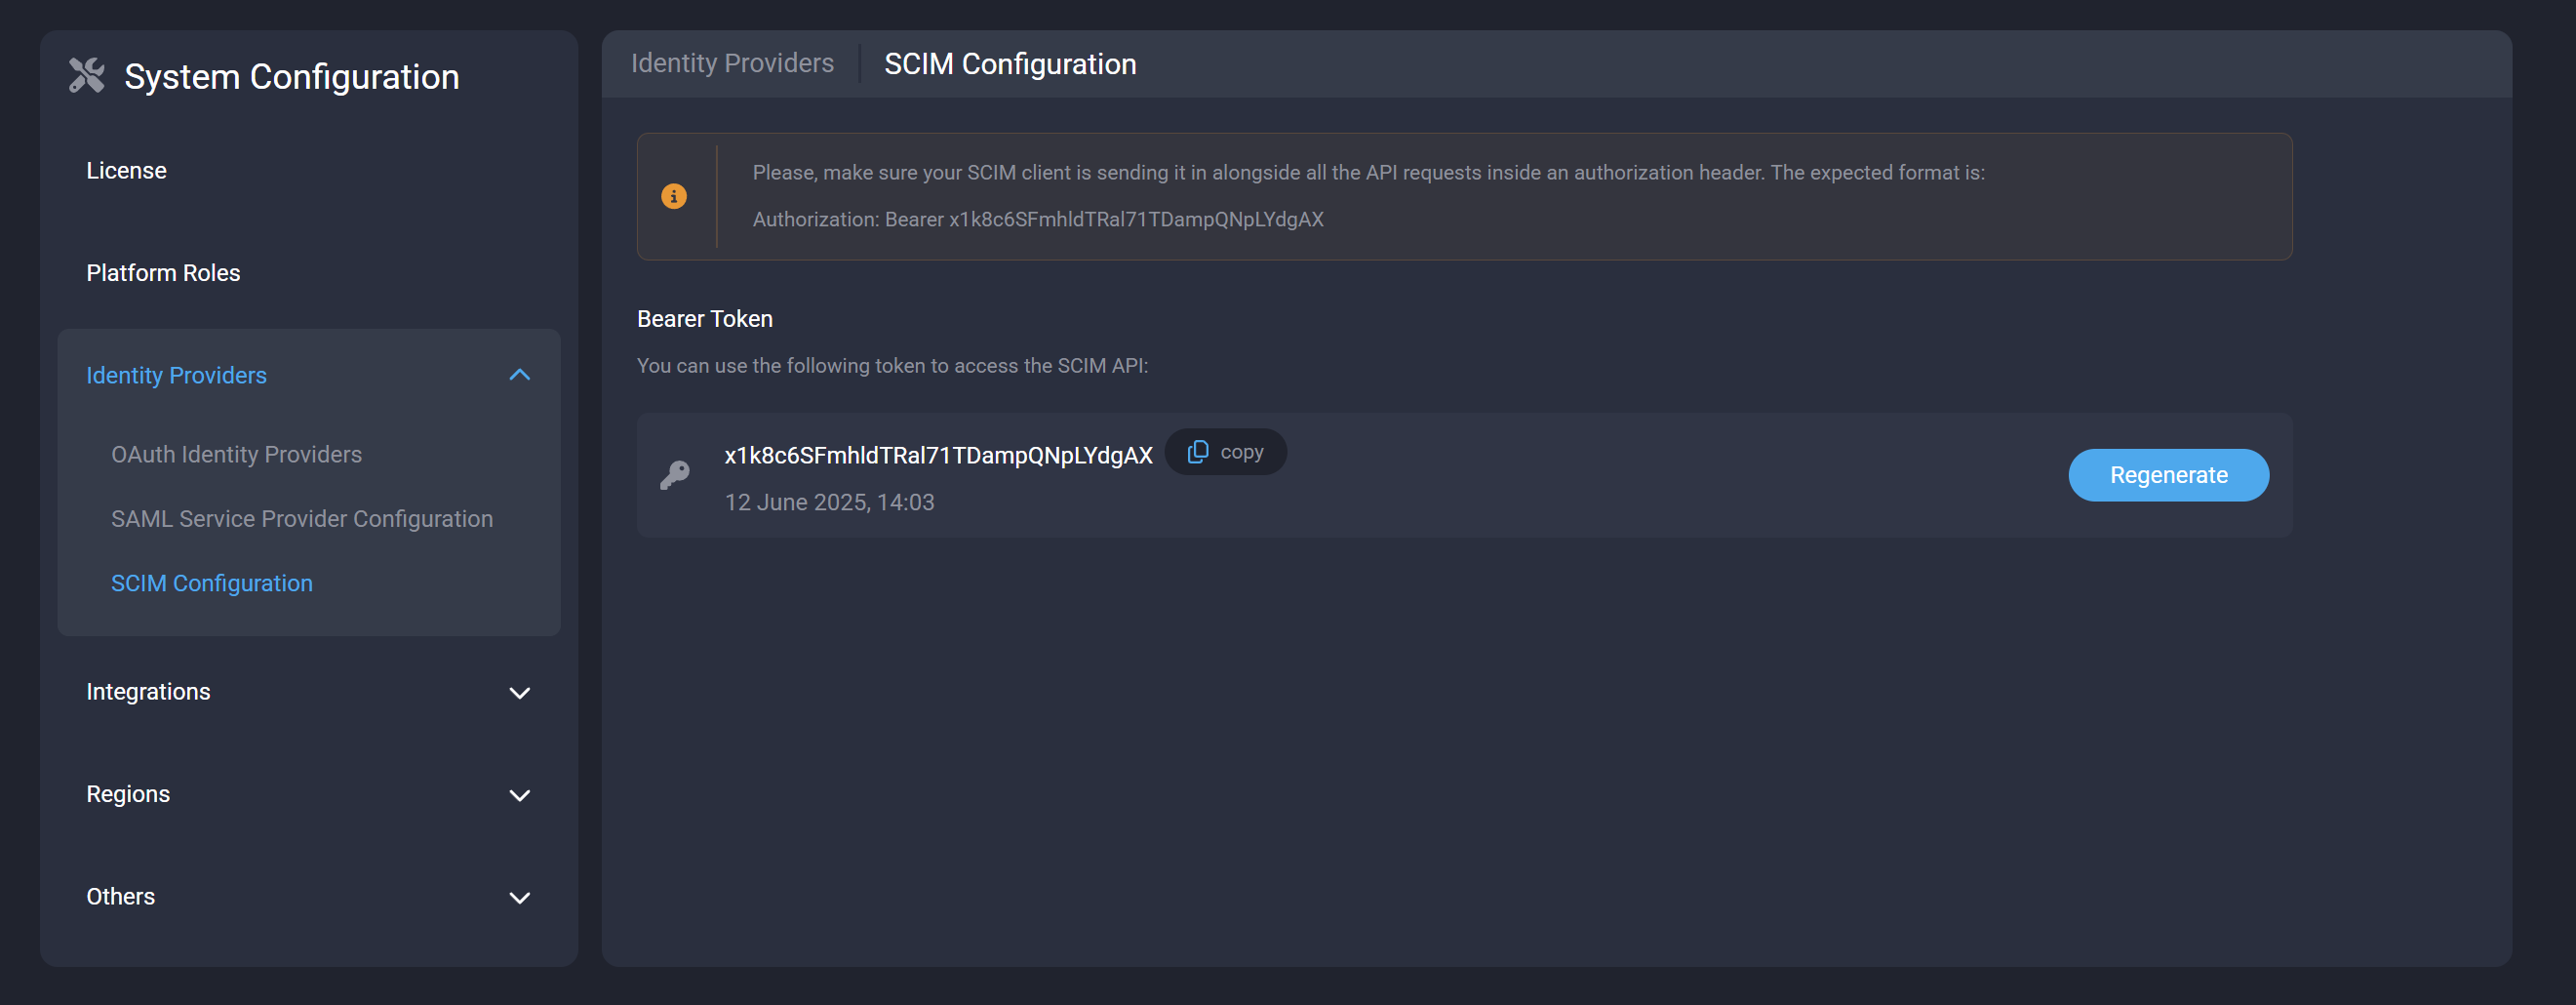Image resolution: width=2576 pixels, height=1005 pixels.
Task: Open SAML Service Provider Configuration
Action: pyautogui.click(x=302, y=518)
